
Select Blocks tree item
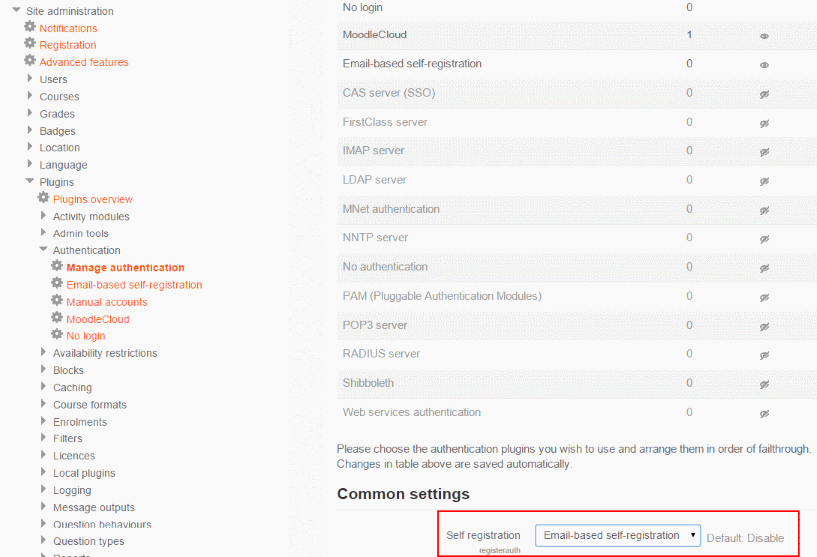pos(68,370)
